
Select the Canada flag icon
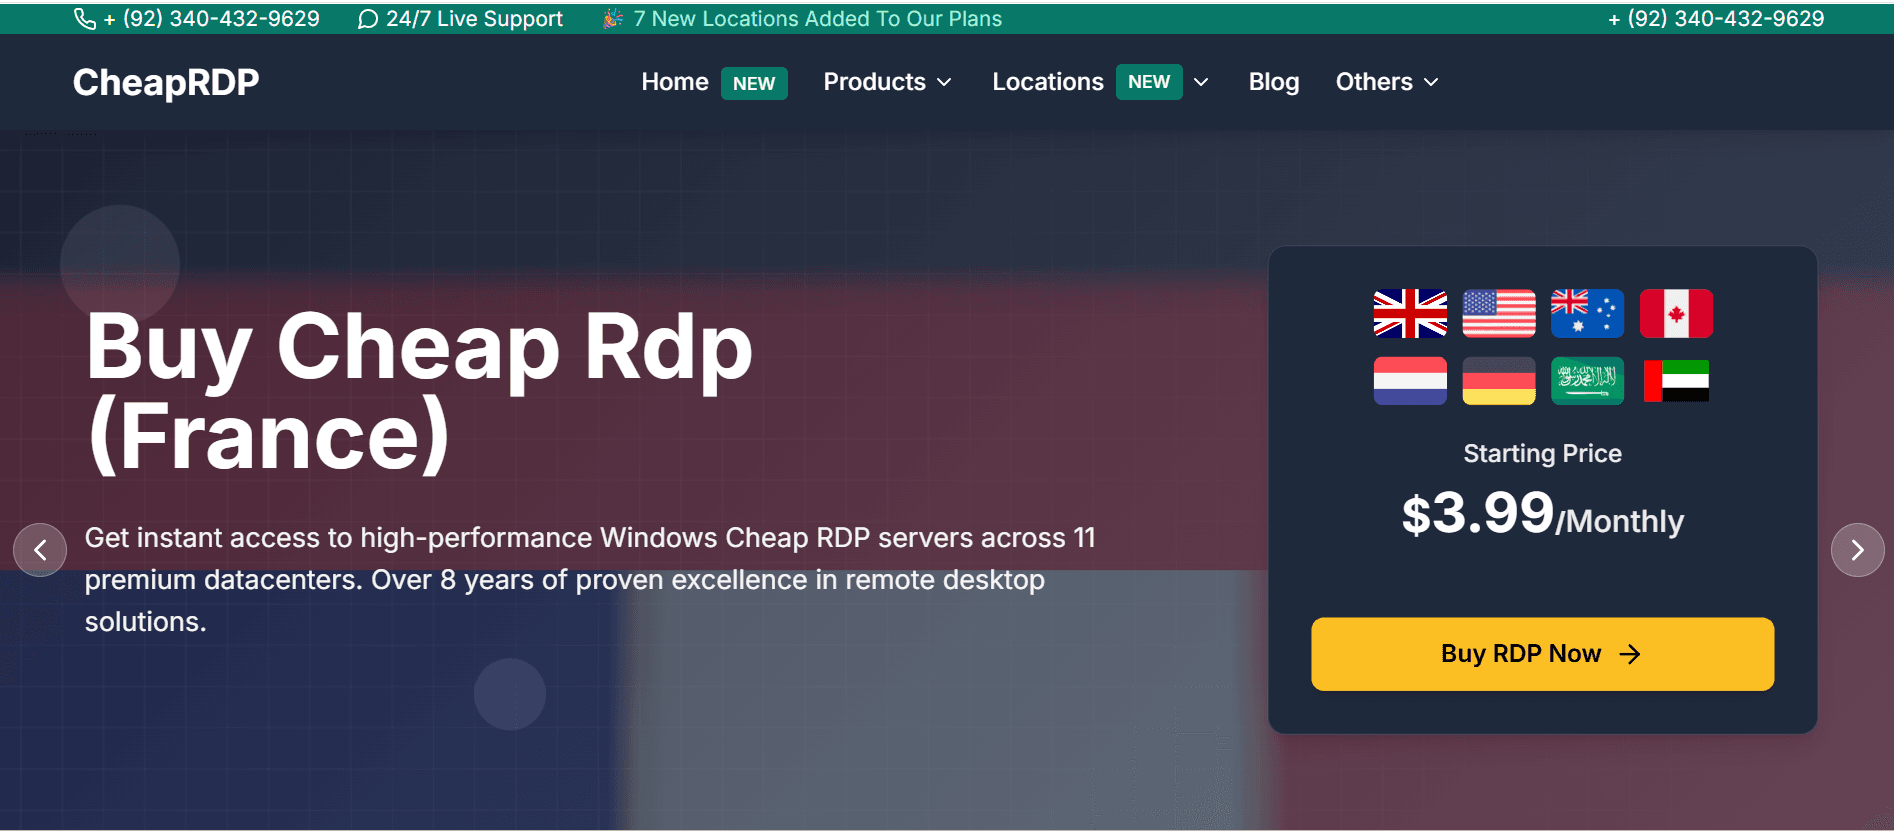1676,314
